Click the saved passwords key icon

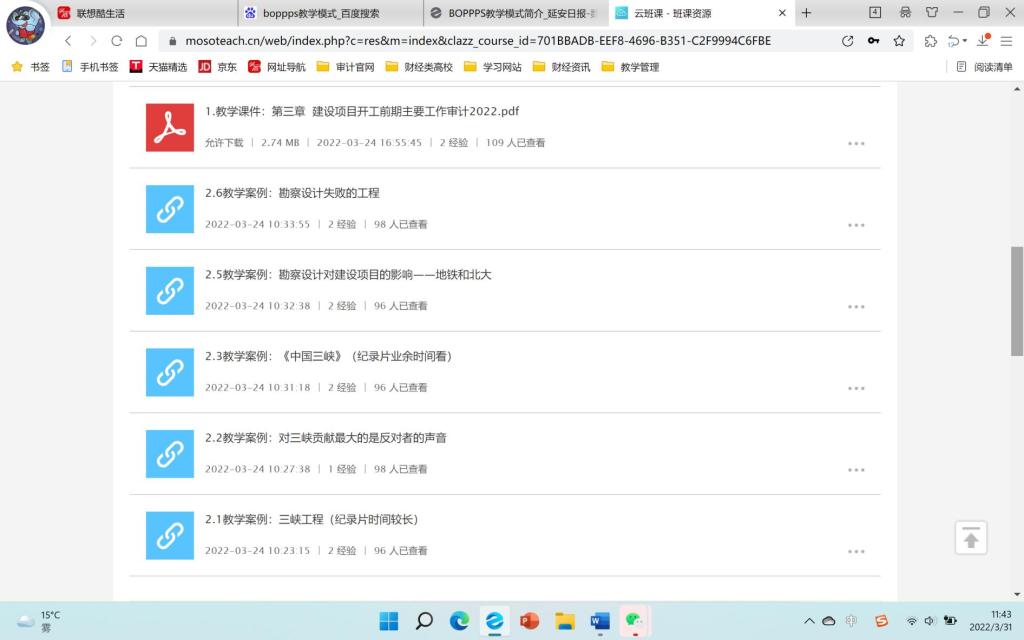pyautogui.click(x=873, y=41)
